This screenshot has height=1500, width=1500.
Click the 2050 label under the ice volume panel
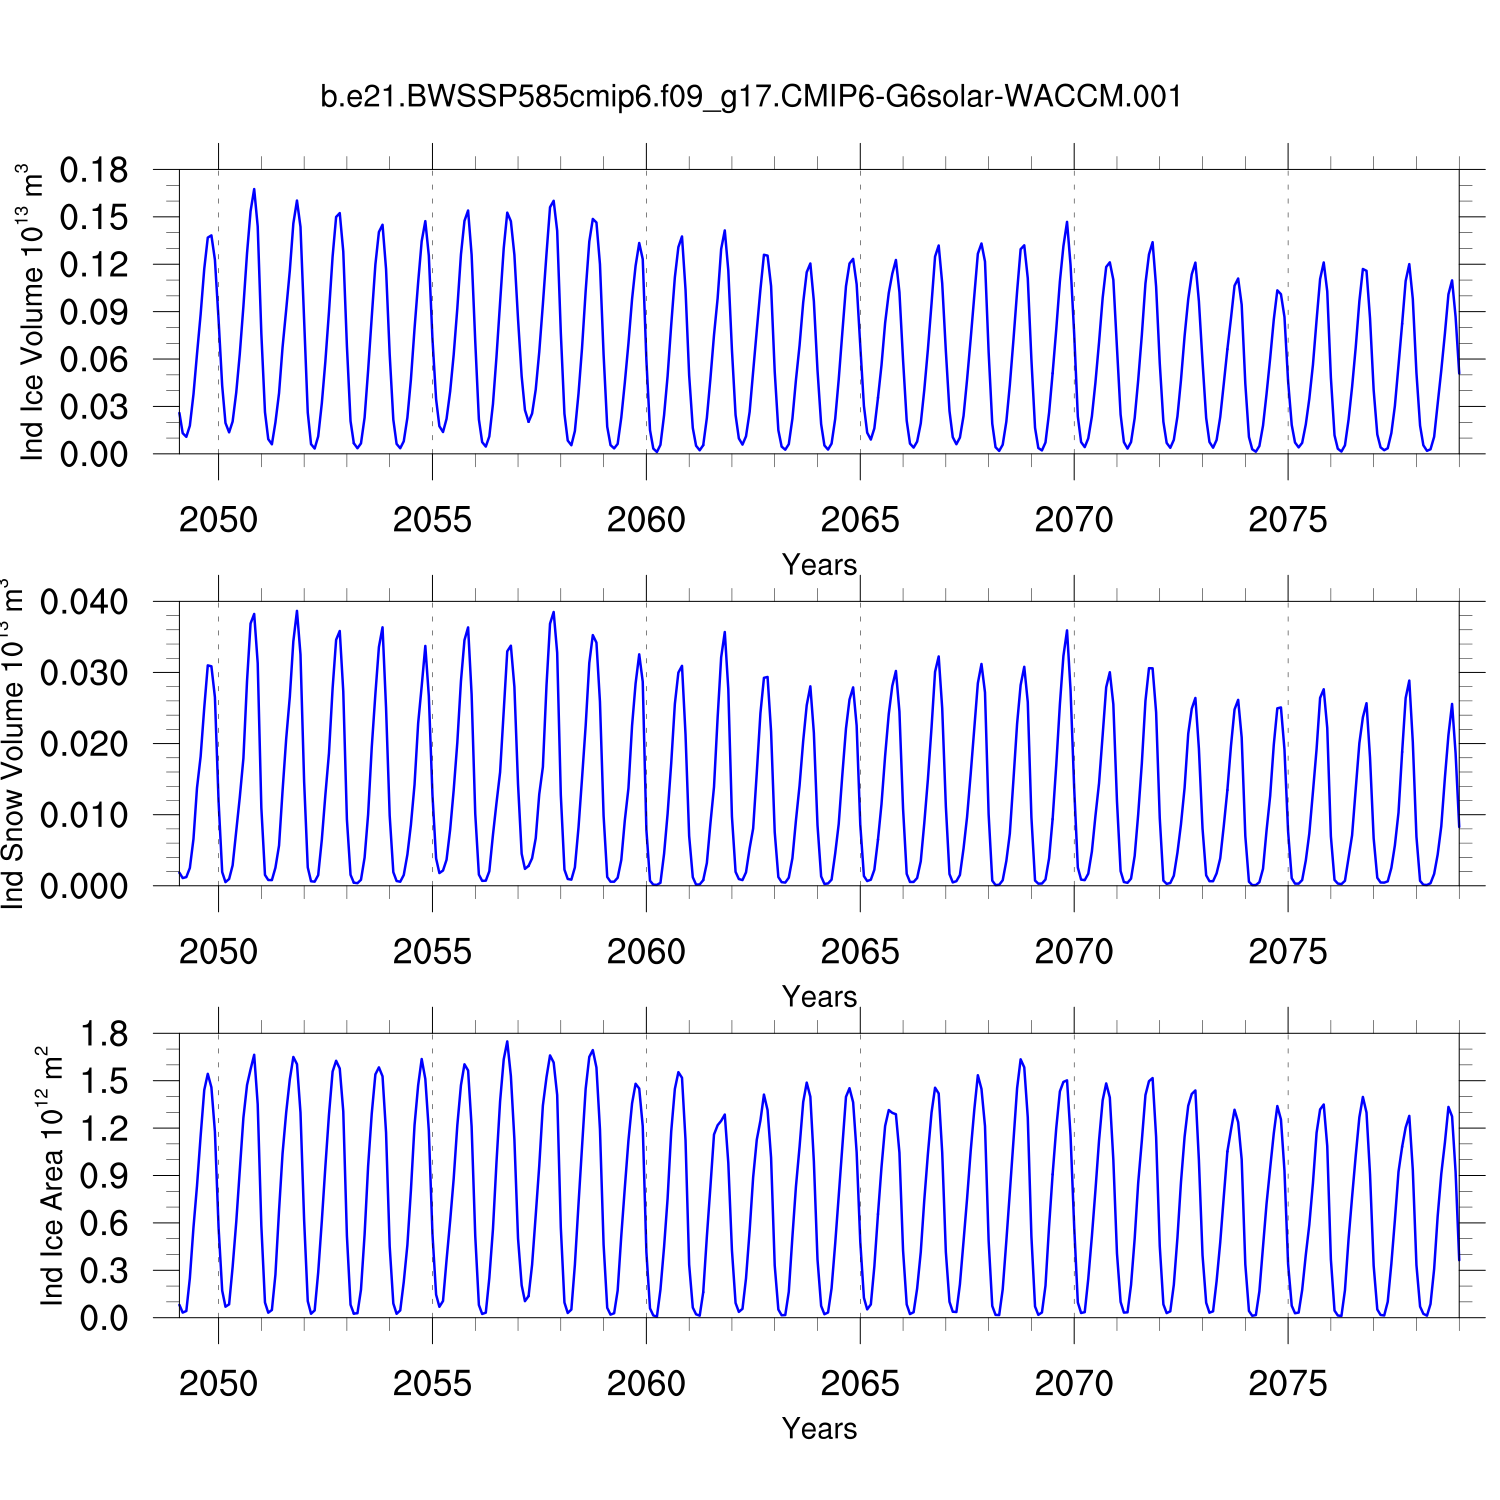coord(218,520)
